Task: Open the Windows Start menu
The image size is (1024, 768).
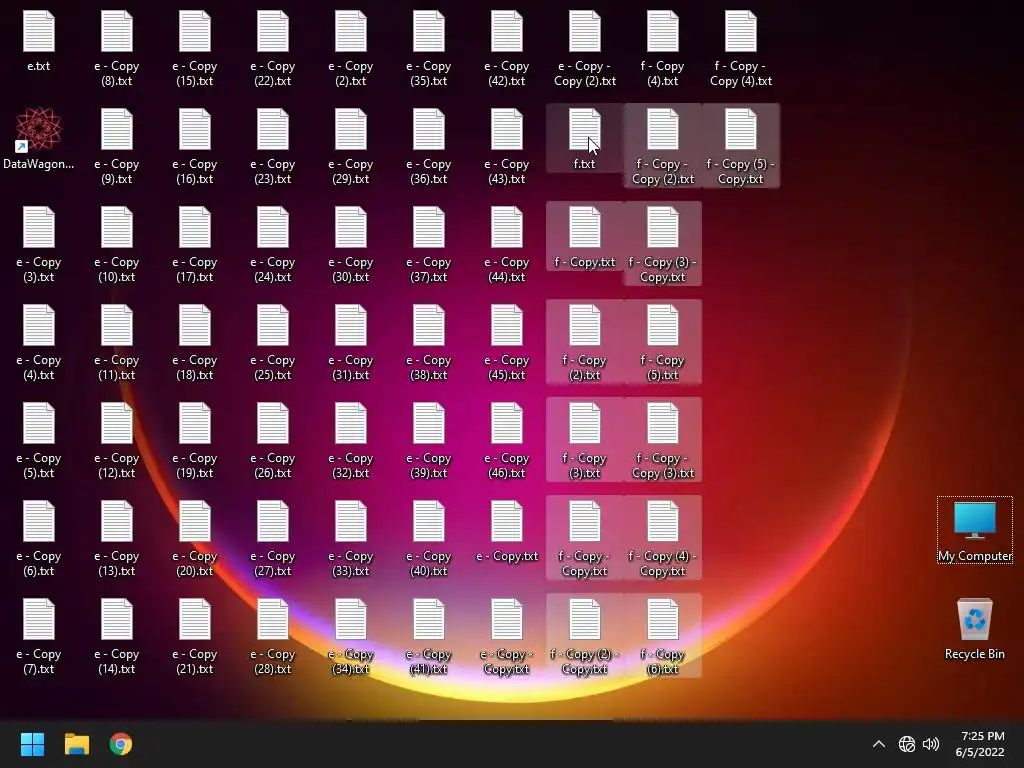Action: [x=32, y=744]
